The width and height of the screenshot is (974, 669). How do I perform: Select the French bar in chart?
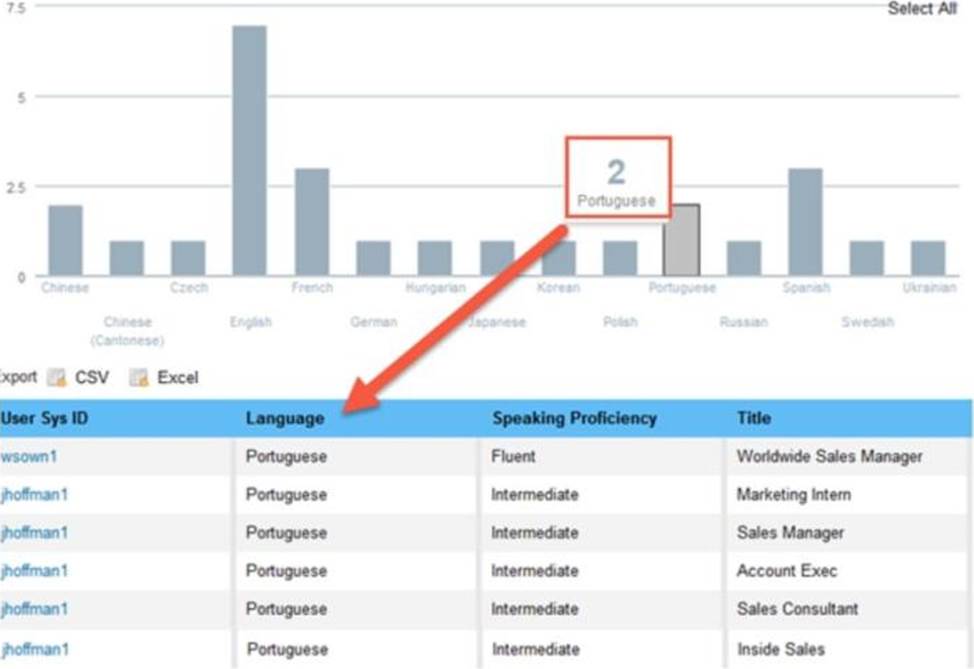[x=312, y=222]
